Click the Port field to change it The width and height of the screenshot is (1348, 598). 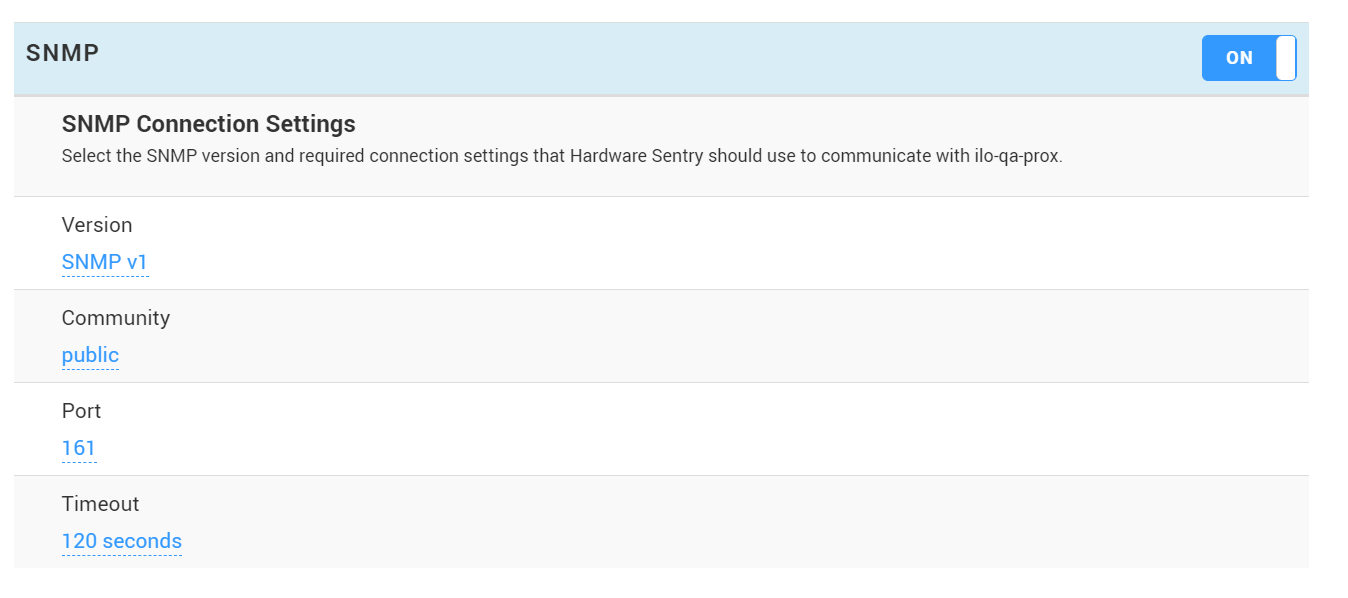pyautogui.click(x=78, y=447)
